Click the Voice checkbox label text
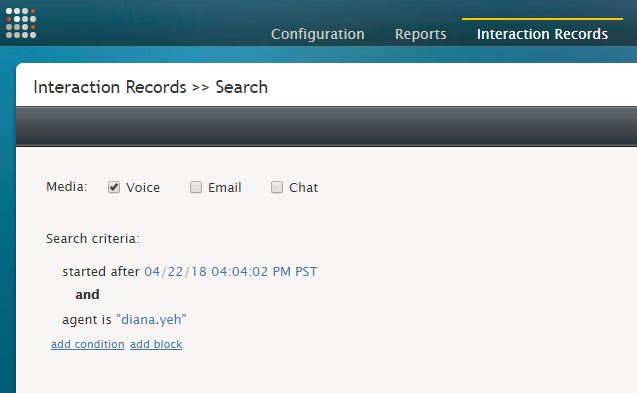Screen dimensions: 637x393 143,187
